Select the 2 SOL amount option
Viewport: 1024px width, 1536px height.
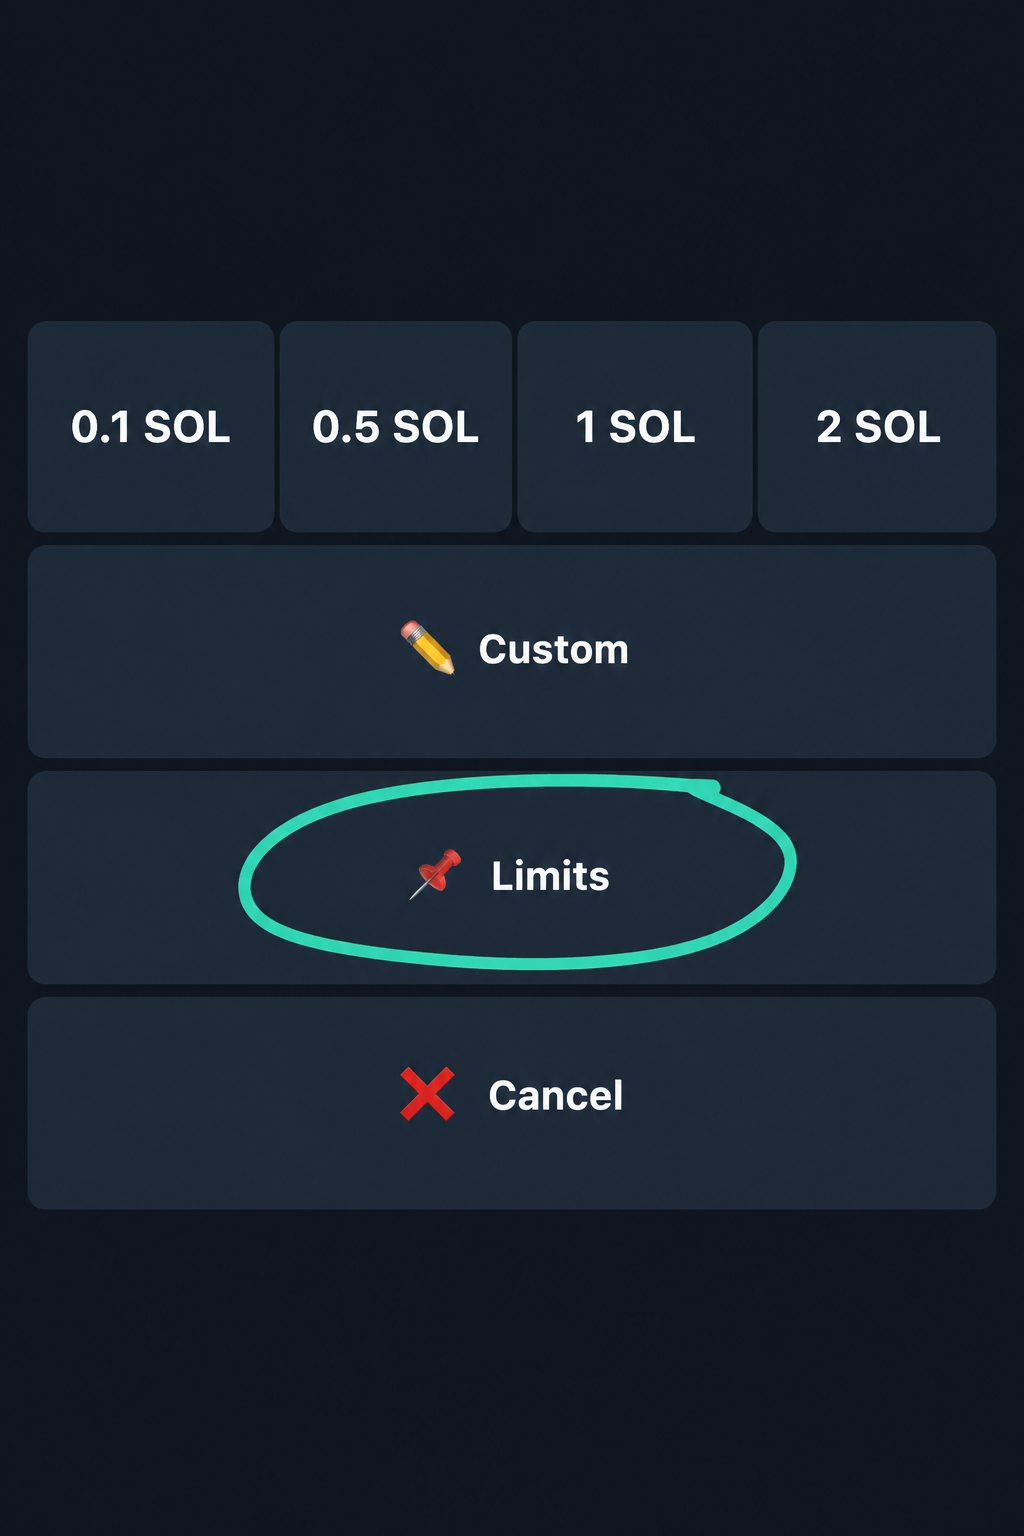click(877, 426)
